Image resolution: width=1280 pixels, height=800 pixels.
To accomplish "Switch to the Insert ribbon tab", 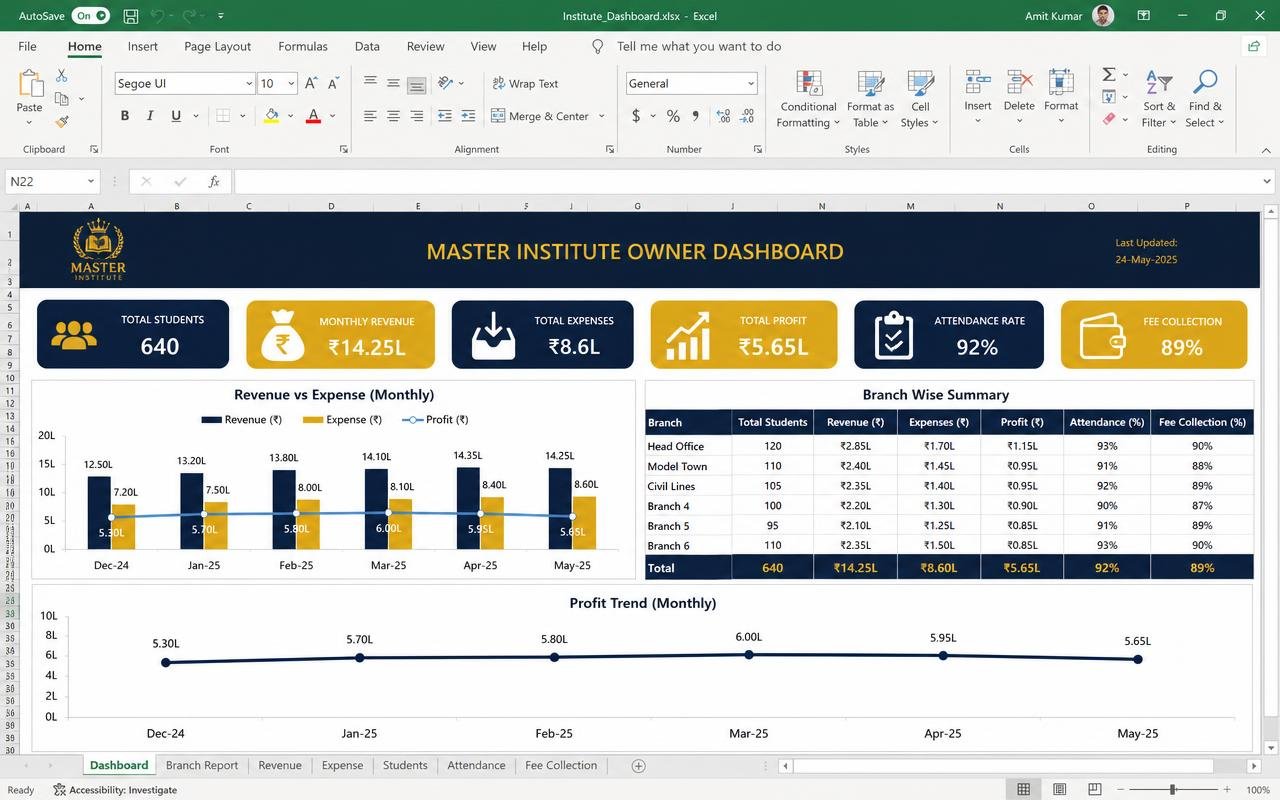I will (143, 46).
